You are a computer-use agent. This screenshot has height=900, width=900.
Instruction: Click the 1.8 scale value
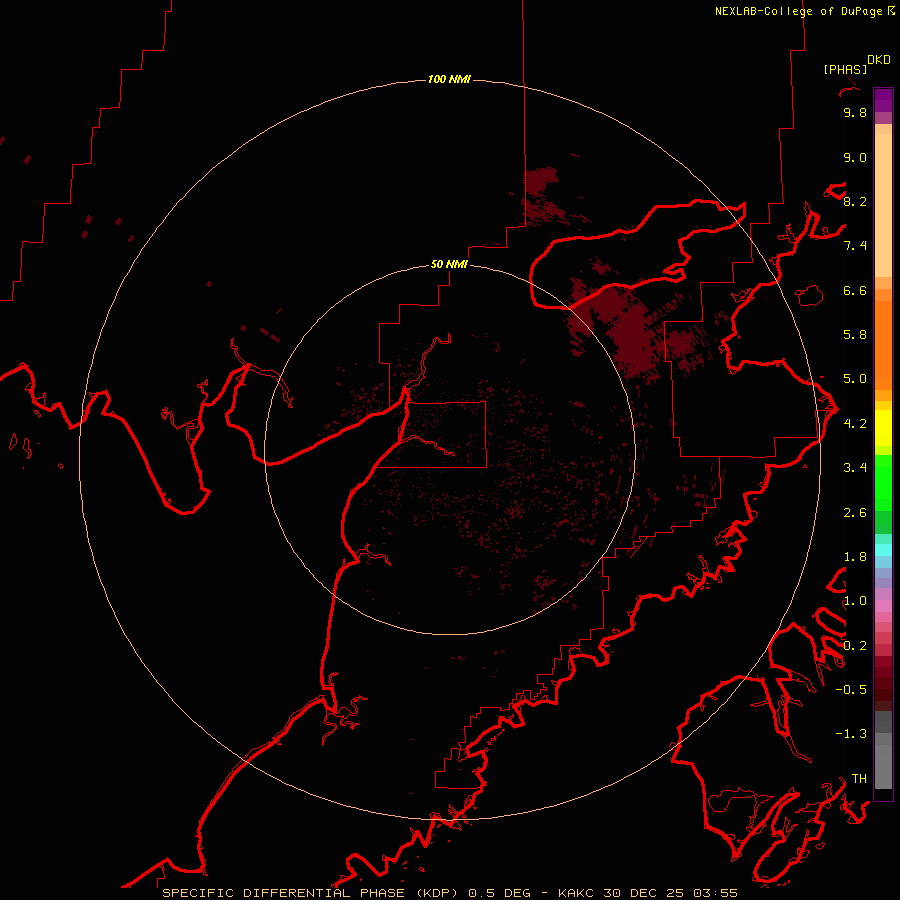pos(855,557)
